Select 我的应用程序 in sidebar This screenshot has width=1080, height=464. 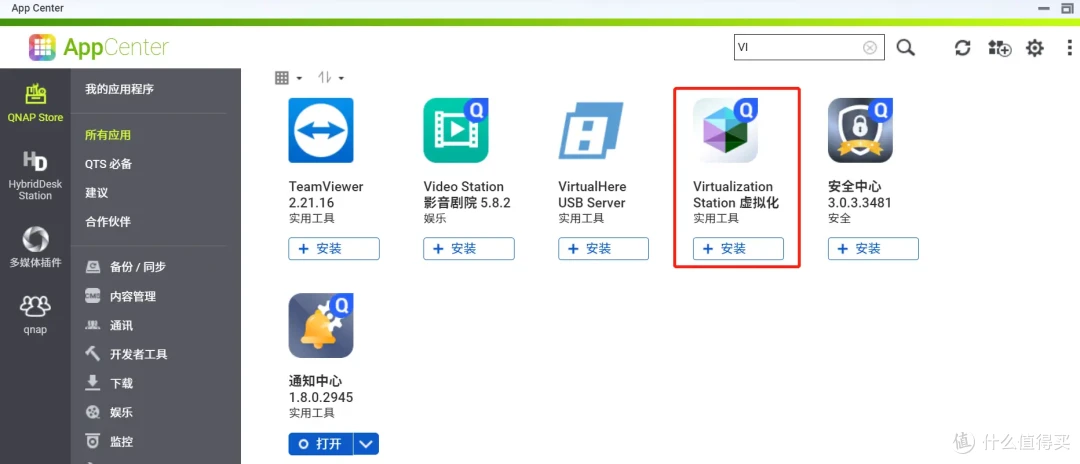click(x=119, y=89)
